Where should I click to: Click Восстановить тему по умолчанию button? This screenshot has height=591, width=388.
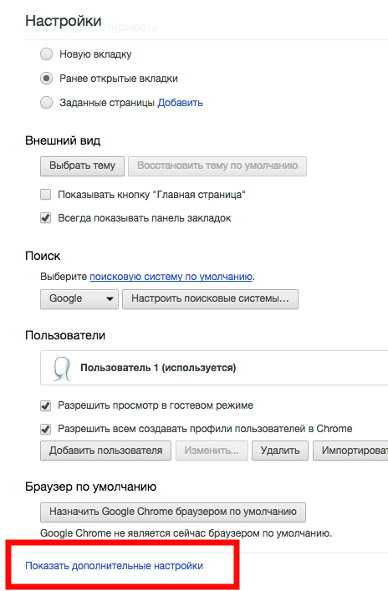pyautogui.click(x=217, y=166)
